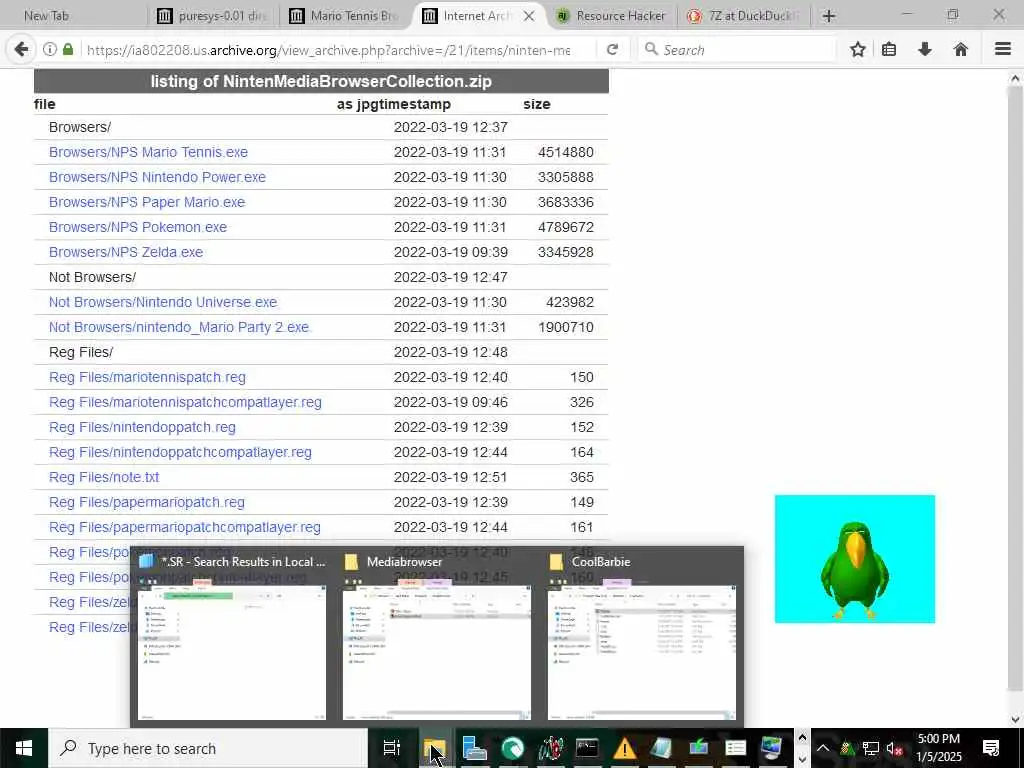Open nintendoppatchcompatlayer.reg link
Screen dimensions: 1024x768
pyautogui.click(x=180, y=452)
